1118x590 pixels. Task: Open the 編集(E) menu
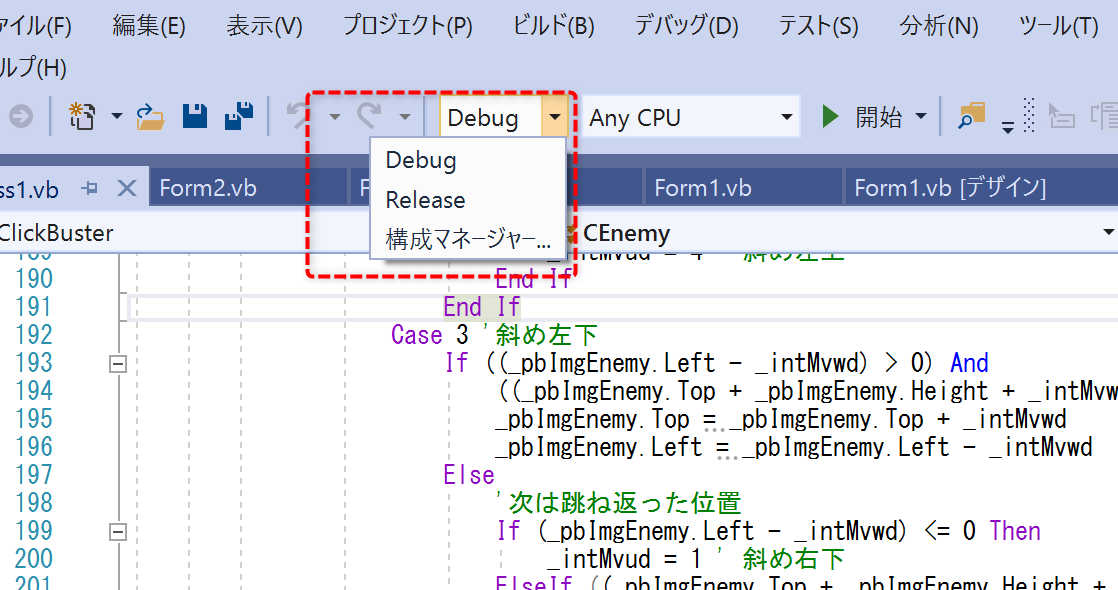[149, 26]
